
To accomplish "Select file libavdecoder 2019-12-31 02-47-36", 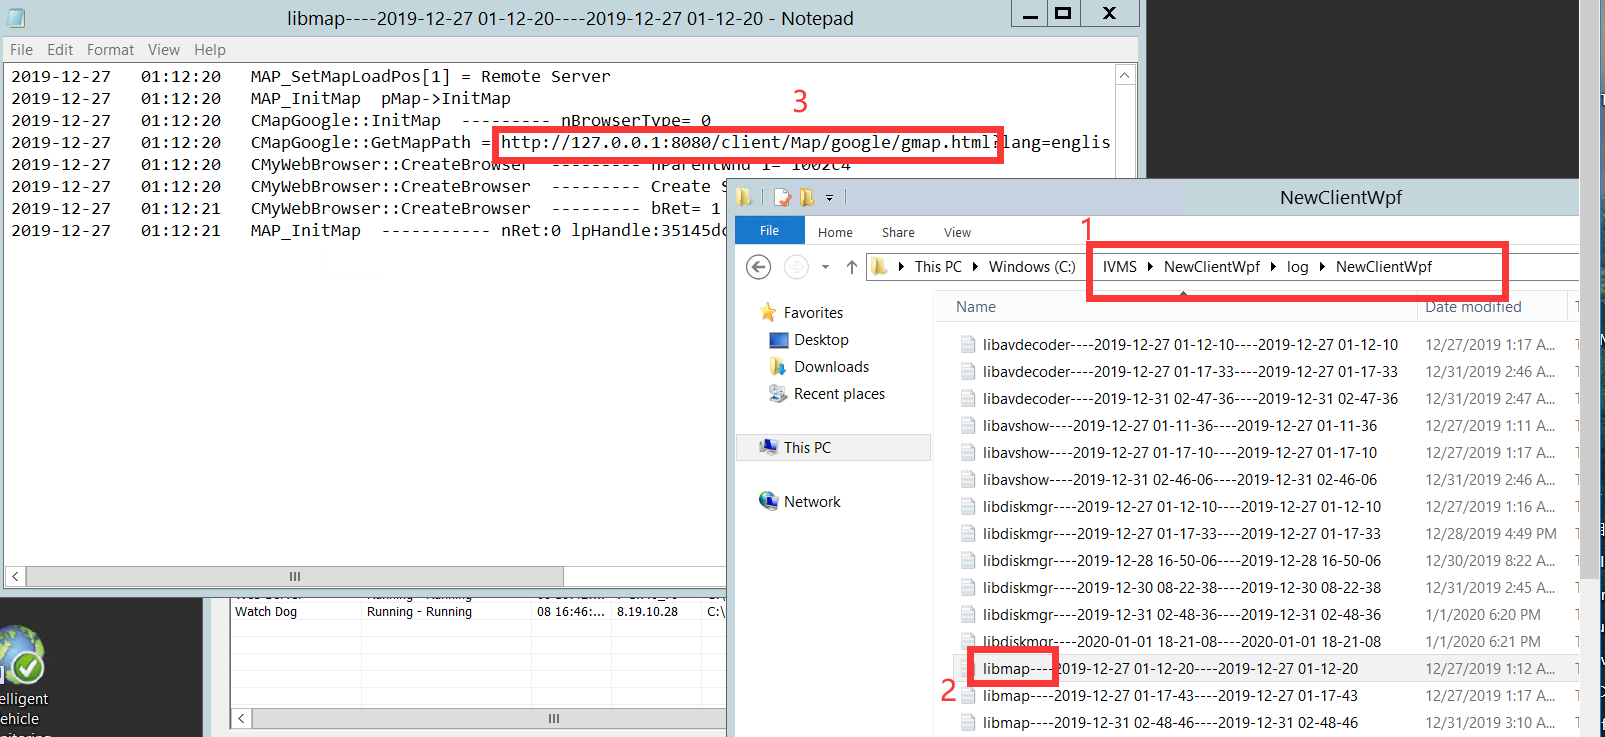I will (1190, 399).
